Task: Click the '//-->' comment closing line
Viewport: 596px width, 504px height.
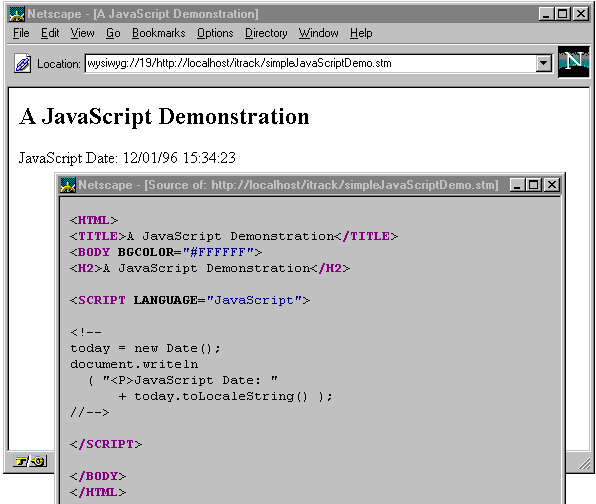Action: click(x=90, y=412)
